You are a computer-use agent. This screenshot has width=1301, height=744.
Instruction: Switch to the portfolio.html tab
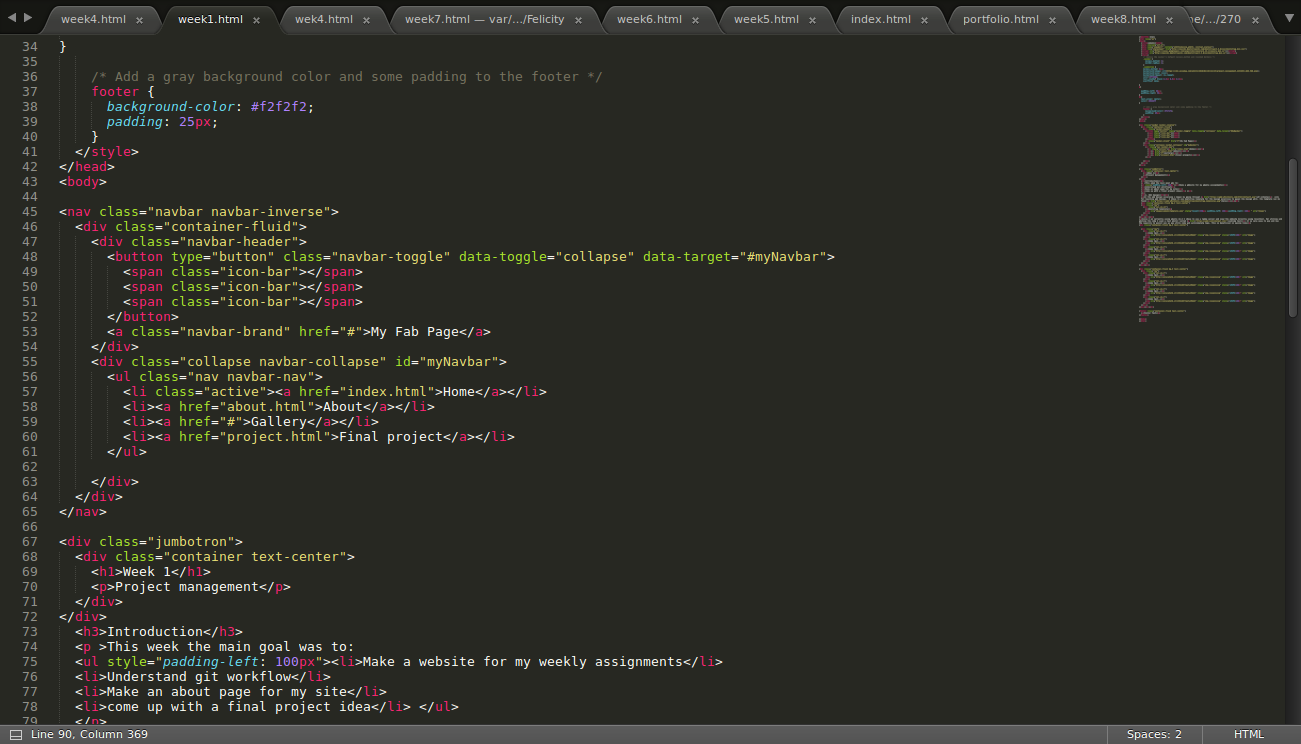(x=1001, y=19)
